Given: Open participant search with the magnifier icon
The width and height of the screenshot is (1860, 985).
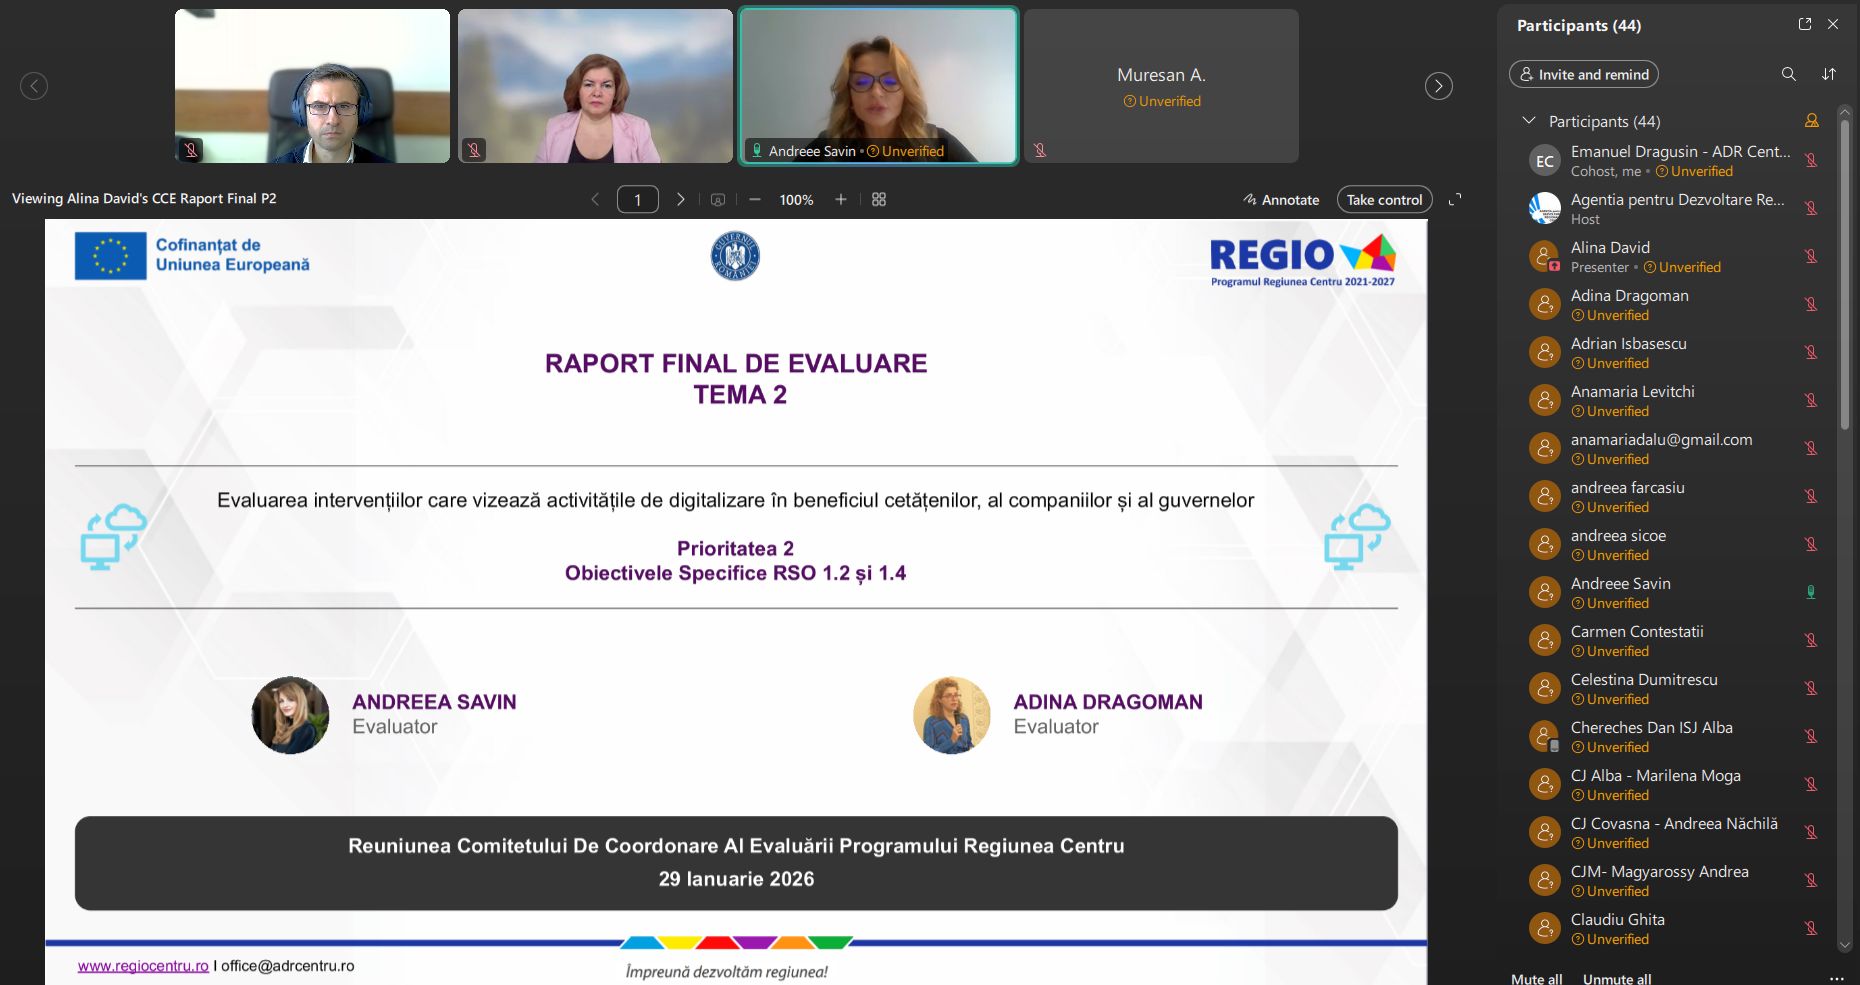Looking at the screenshot, I should (x=1788, y=74).
